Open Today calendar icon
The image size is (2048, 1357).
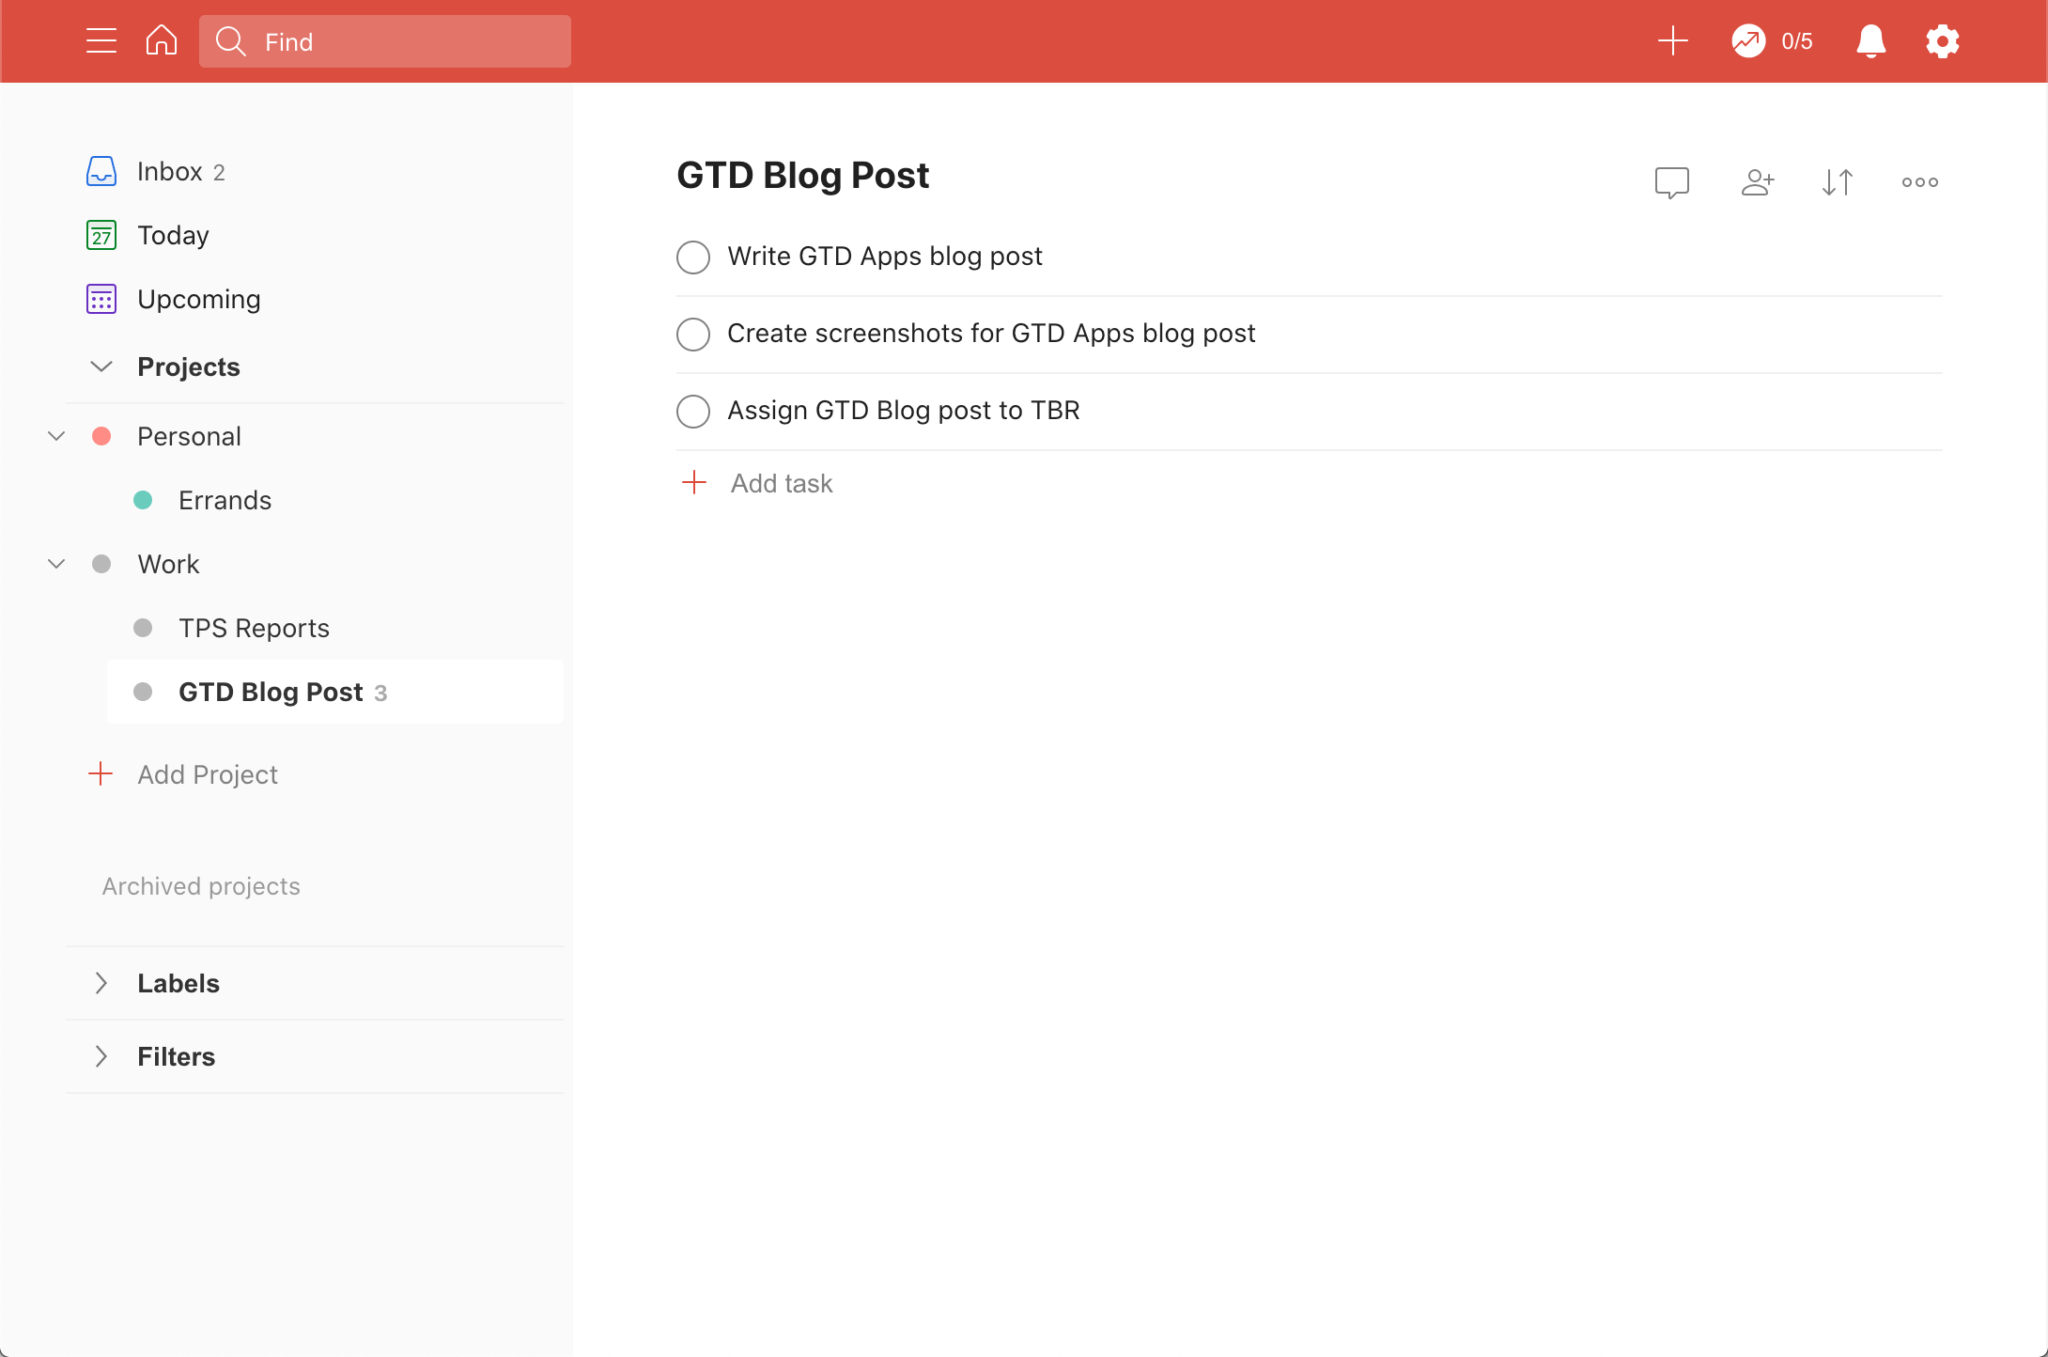point(101,235)
